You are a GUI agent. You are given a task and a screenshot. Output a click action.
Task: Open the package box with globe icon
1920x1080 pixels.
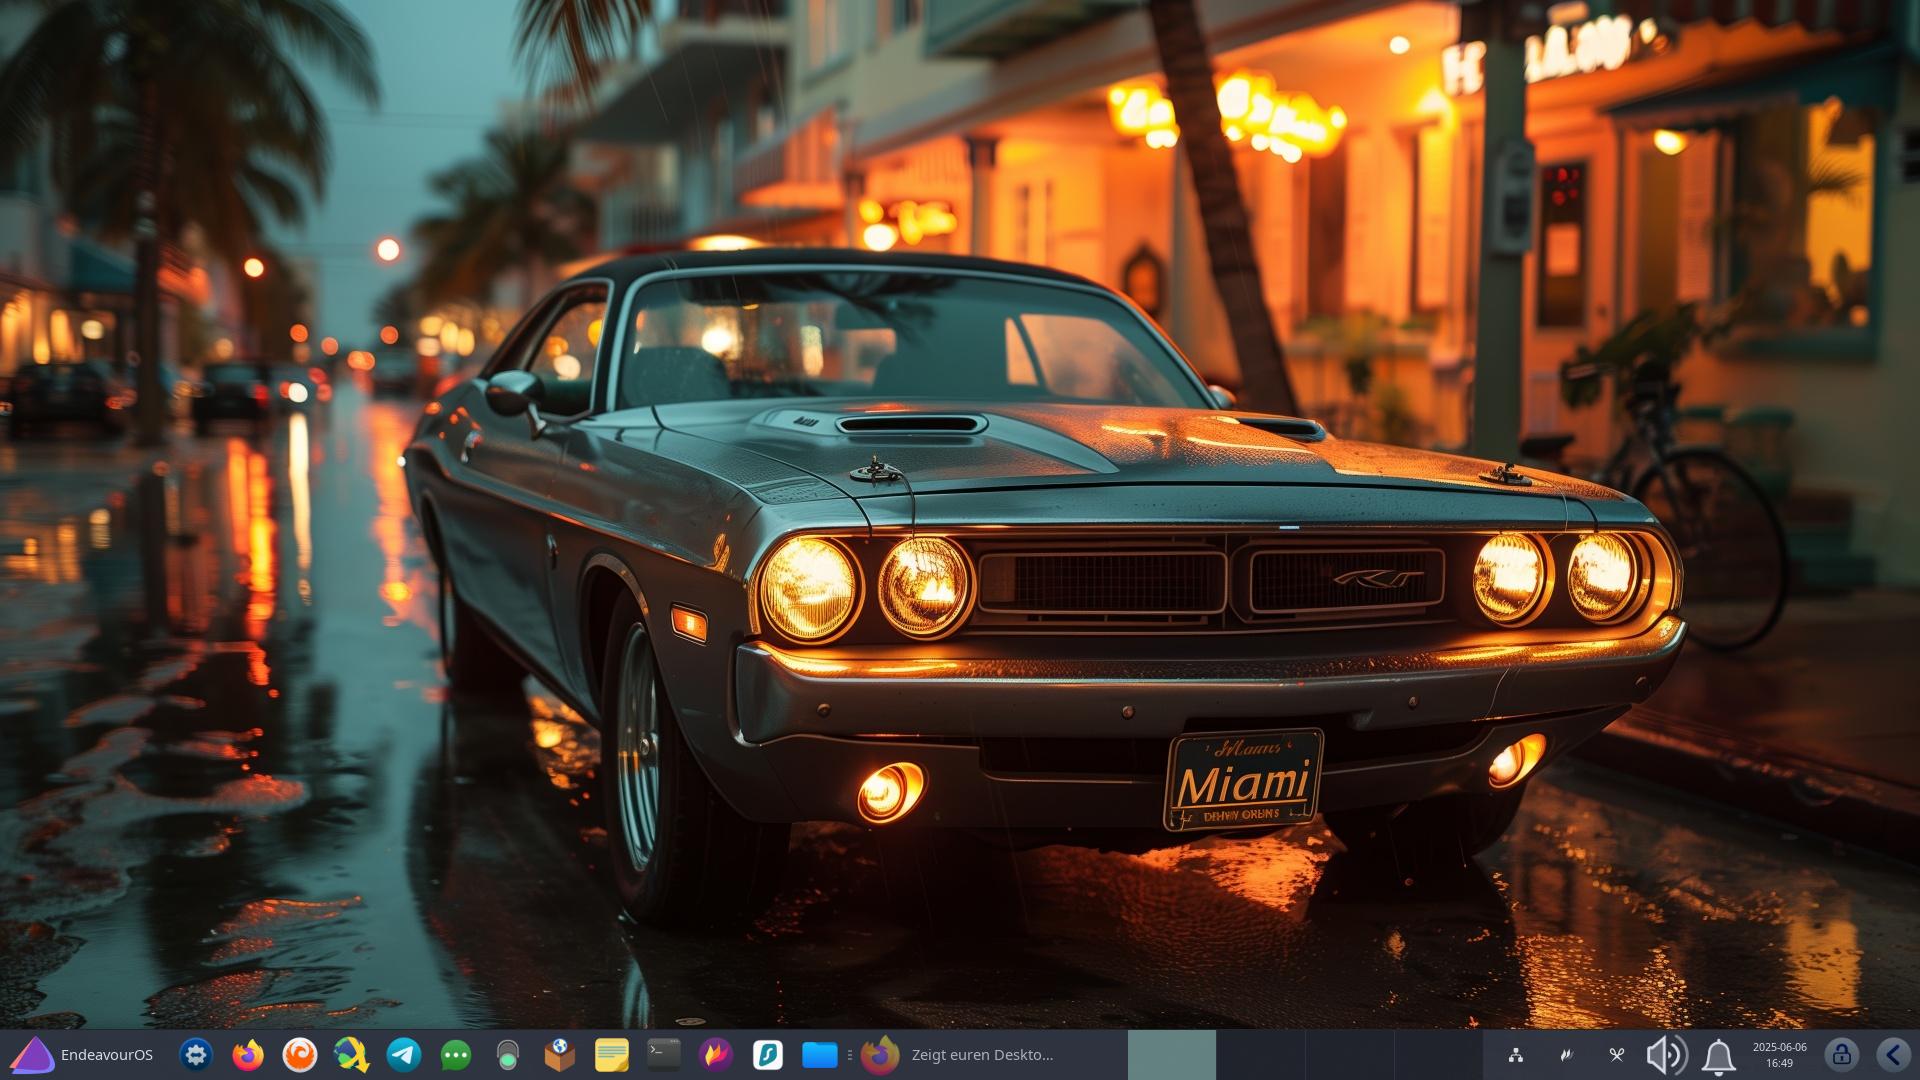coord(560,1055)
